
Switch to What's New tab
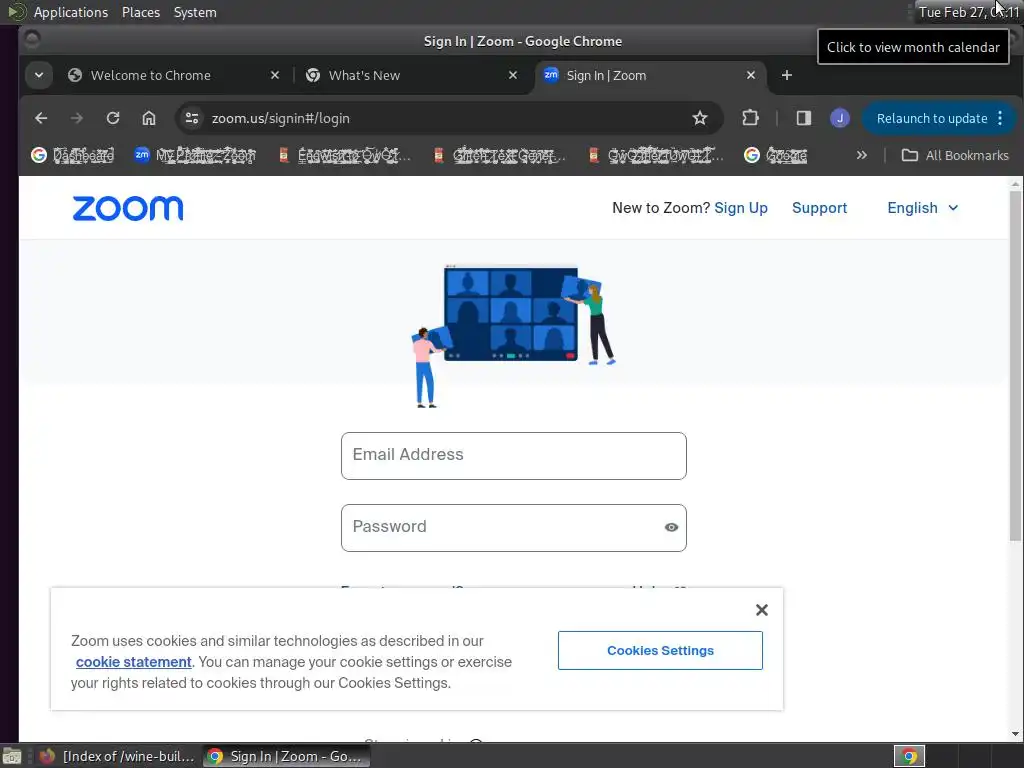tap(413, 75)
